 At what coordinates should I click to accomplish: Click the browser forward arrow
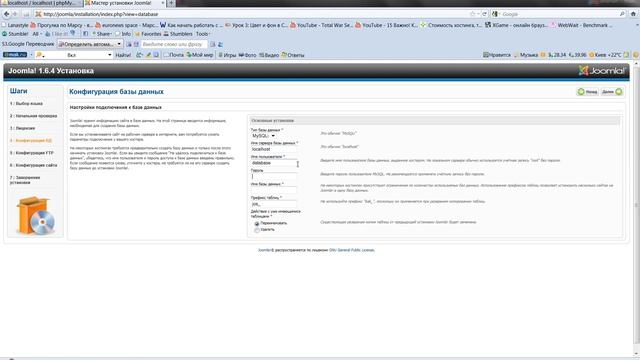coord(15,14)
